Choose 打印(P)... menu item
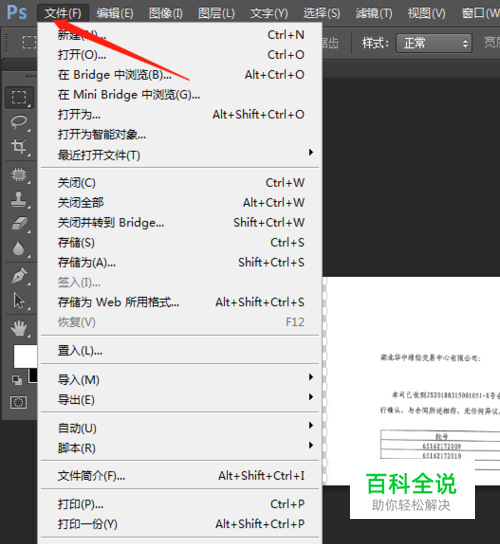 click(x=180, y=504)
